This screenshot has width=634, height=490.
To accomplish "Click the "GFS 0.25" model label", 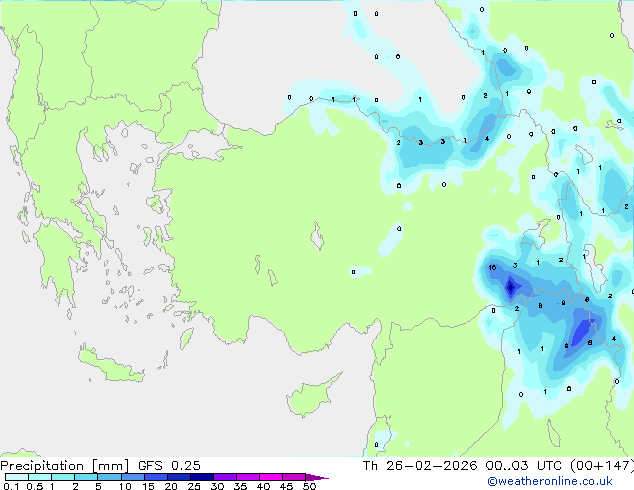I will (169, 466).
